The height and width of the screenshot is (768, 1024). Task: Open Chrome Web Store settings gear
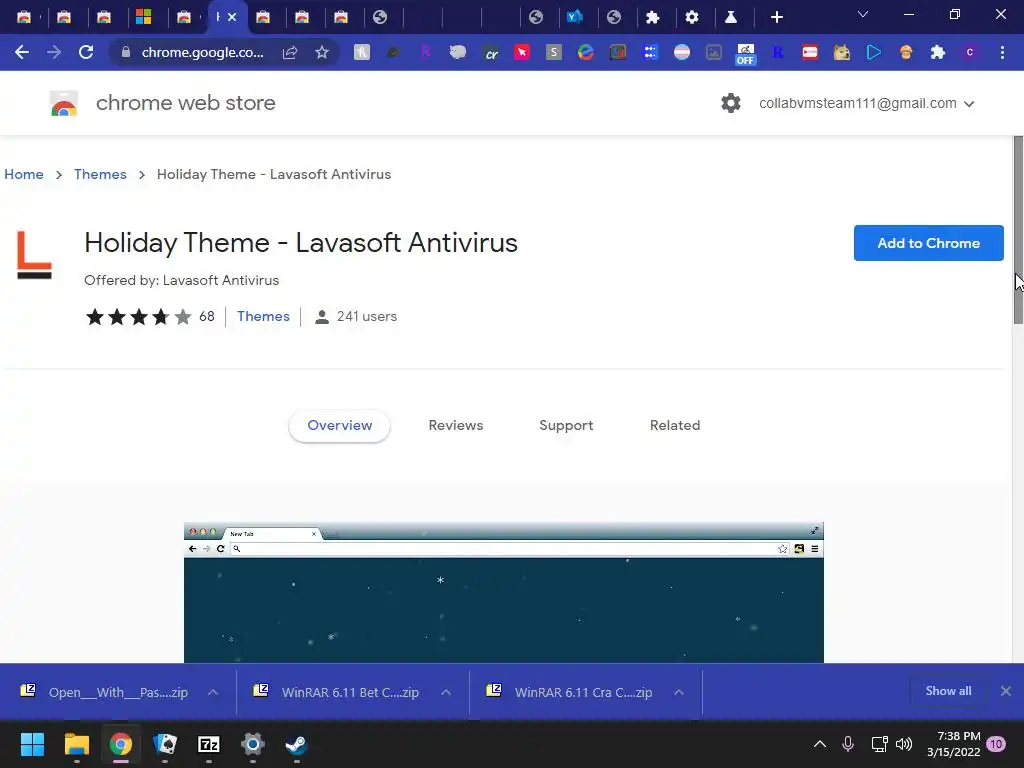coord(731,103)
